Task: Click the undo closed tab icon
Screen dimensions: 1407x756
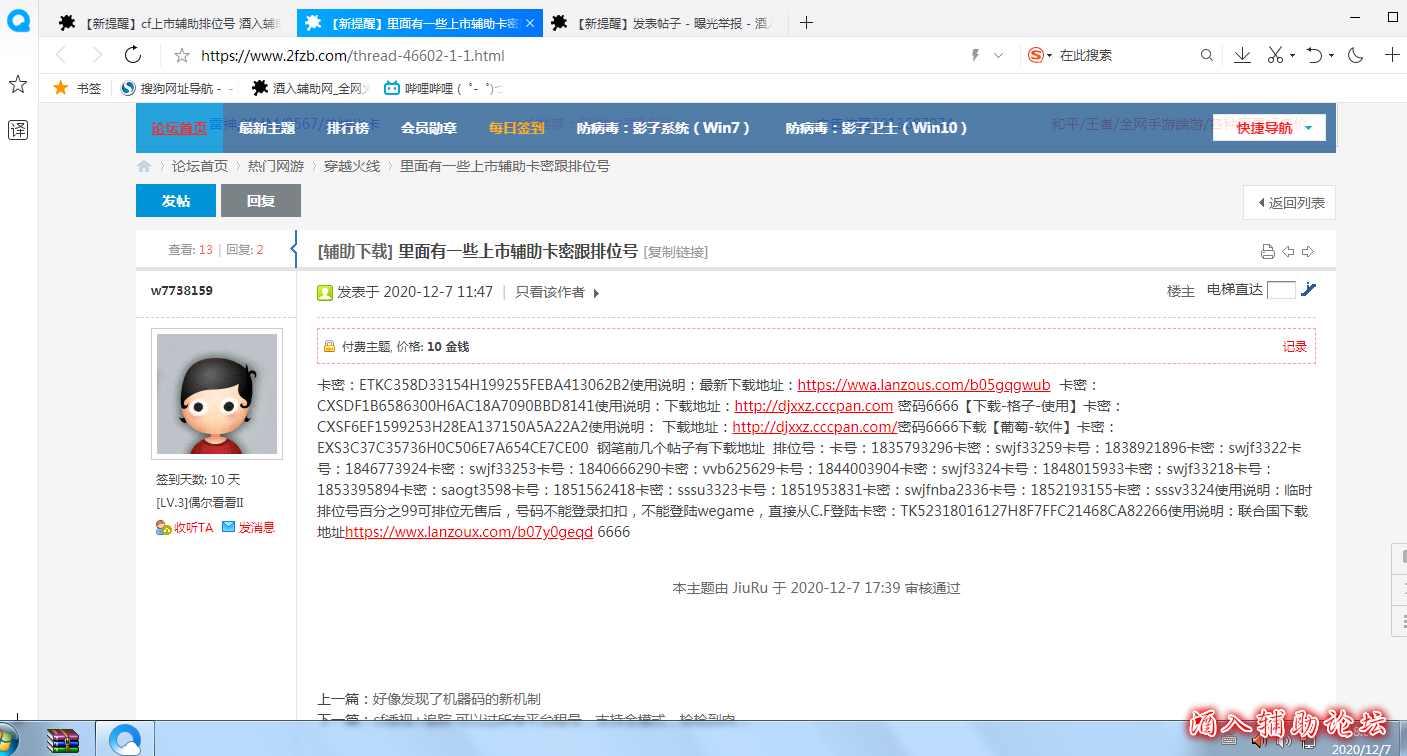Action: pyautogui.click(x=1315, y=55)
